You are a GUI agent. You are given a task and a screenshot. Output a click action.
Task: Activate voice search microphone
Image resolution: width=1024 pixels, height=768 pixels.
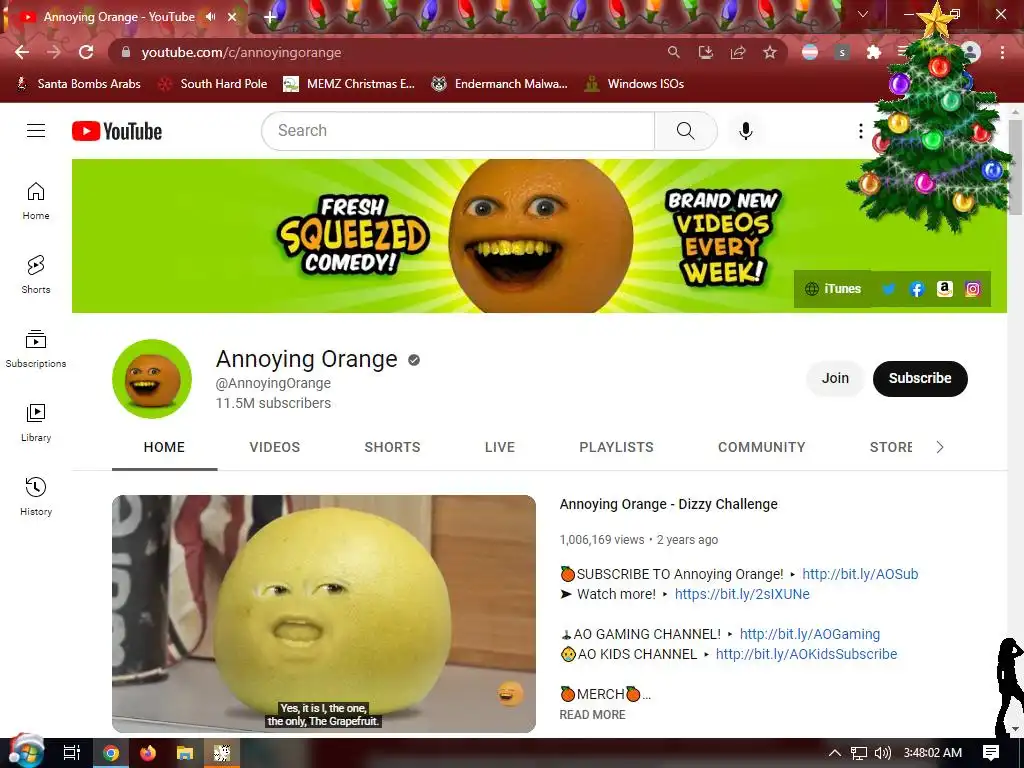point(746,131)
